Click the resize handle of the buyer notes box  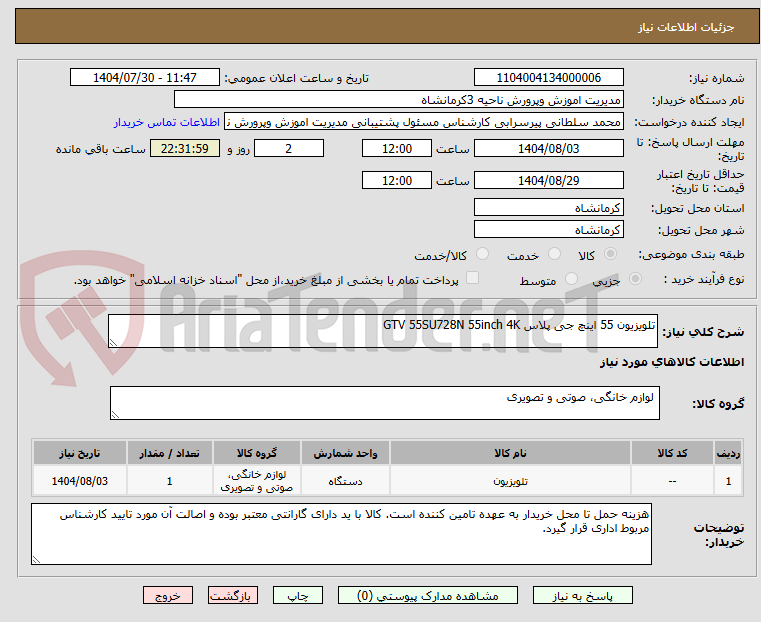tap(36, 559)
